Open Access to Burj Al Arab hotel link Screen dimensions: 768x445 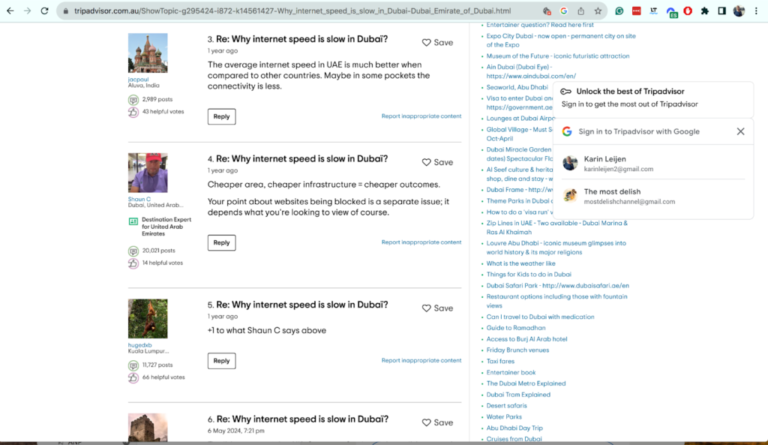527,339
